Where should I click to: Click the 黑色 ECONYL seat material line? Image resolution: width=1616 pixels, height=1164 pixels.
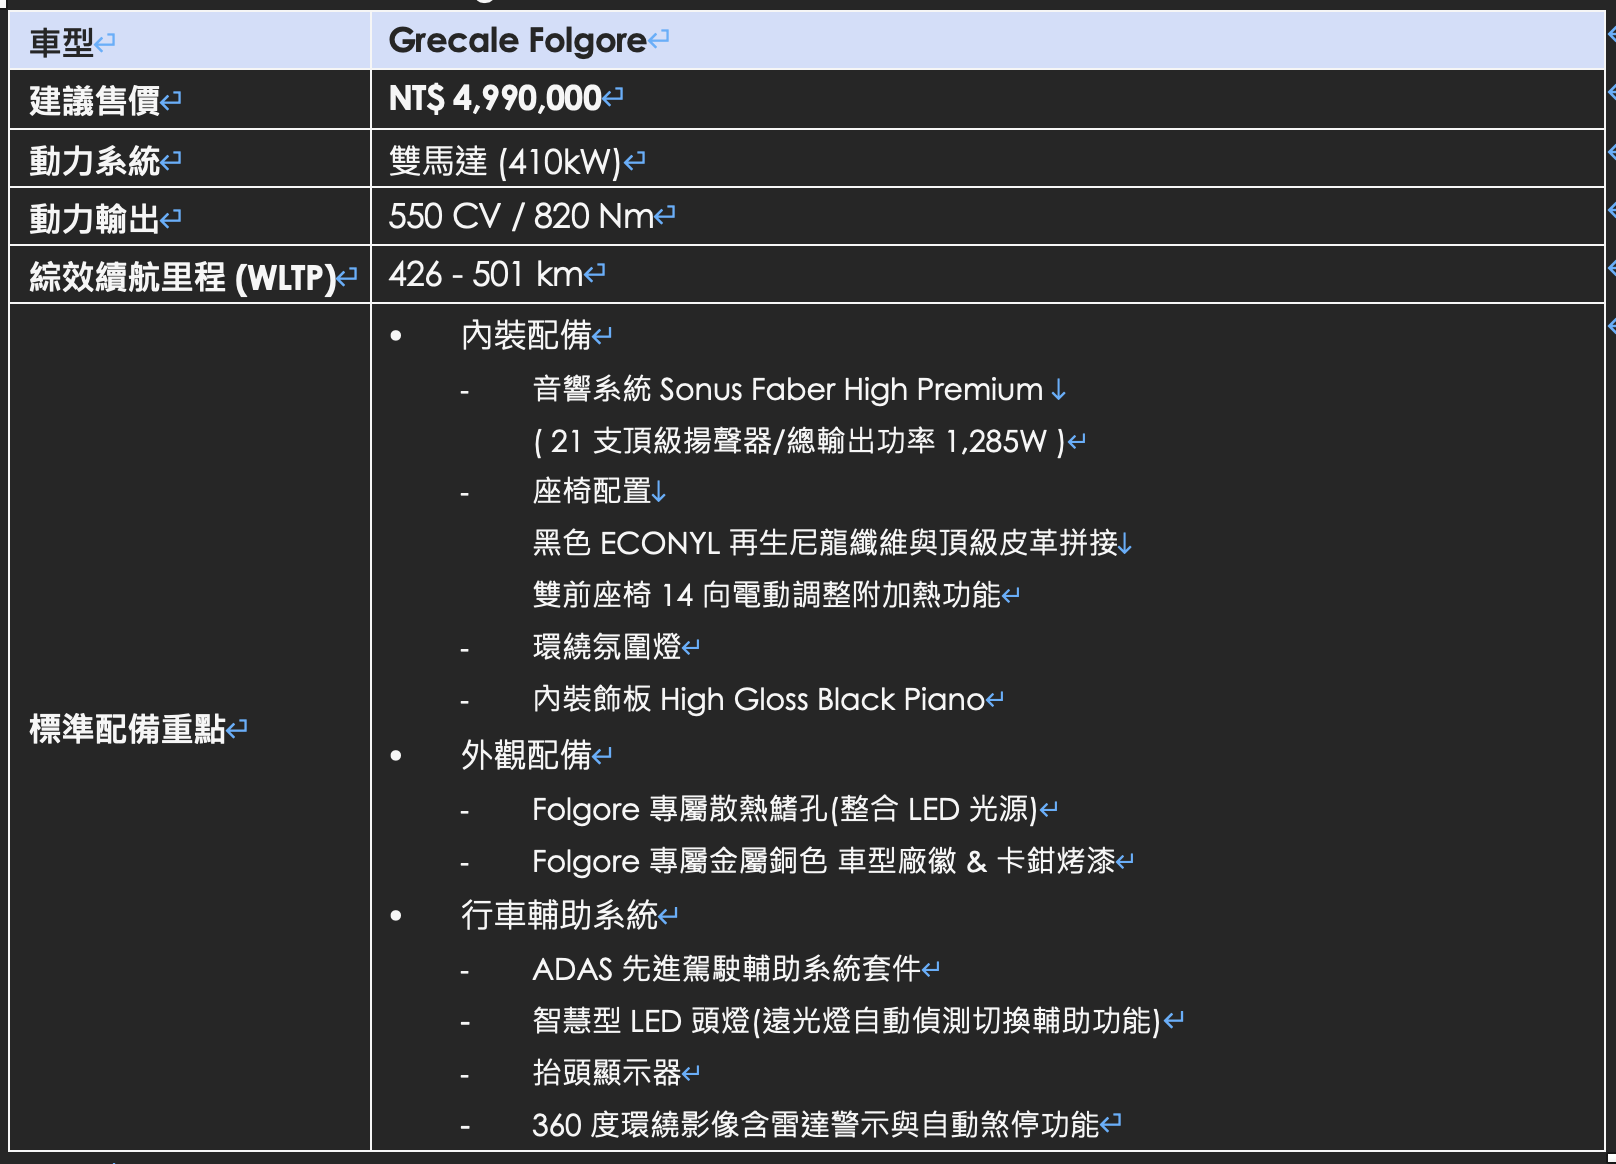coord(824,543)
